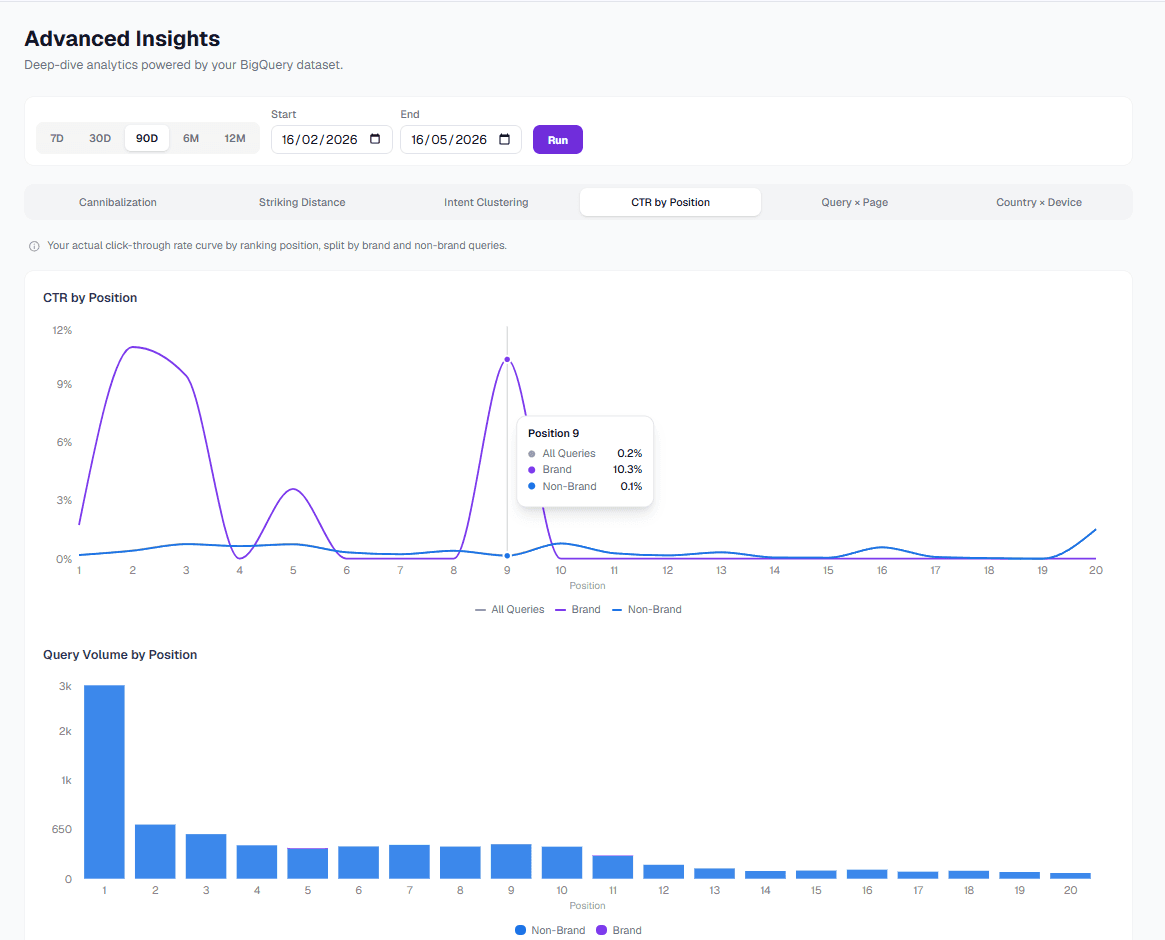Image resolution: width=1165 pixels, height=940 pixels.
Task: Toggle the All Queries legend series
Action: (510, 609)
